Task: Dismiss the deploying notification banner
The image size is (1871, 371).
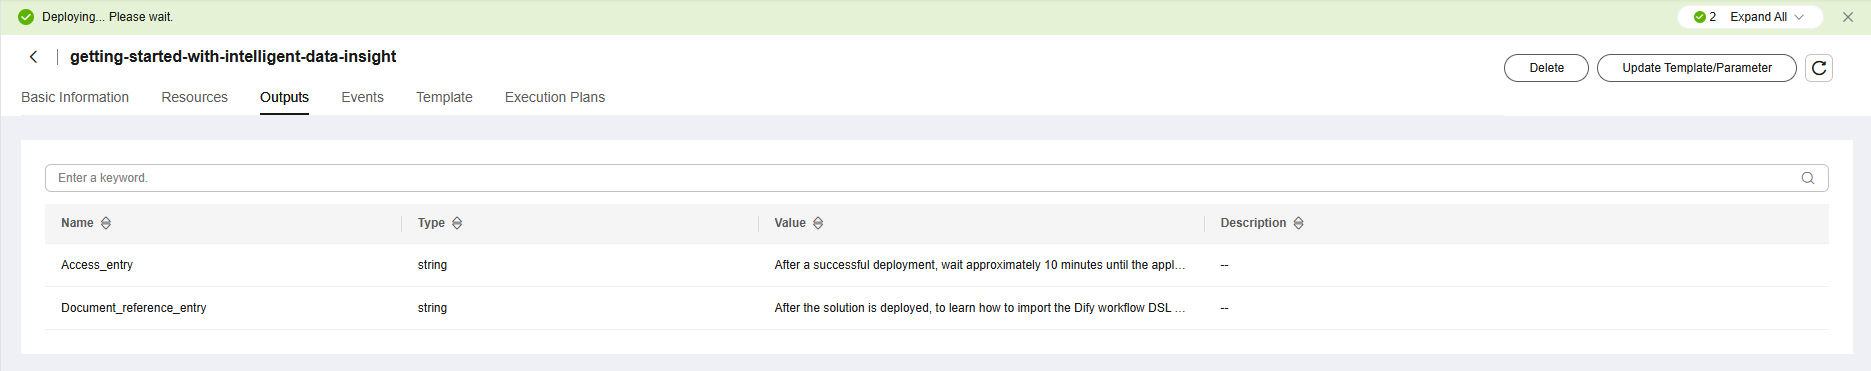Action: (x=1848, y=17)
